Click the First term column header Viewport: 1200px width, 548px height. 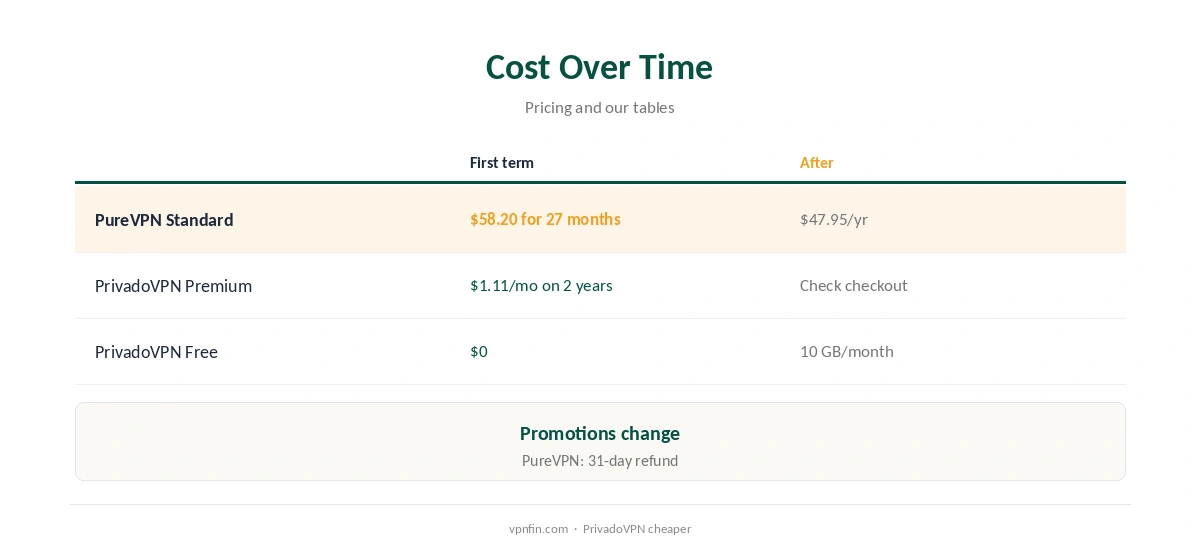coord(502,162)
